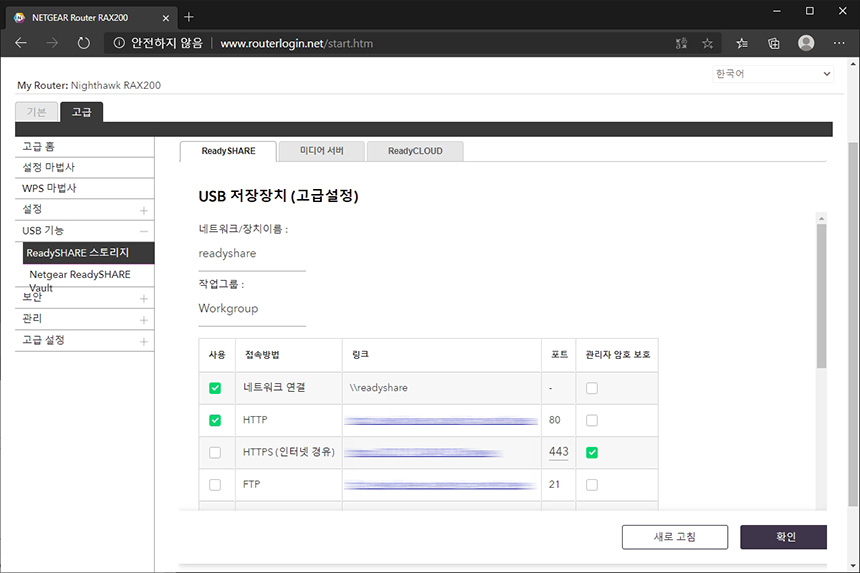Click the 관리자 암호 보호 column header
The width and height of the screenshot is (860, 573).
(x=618, y=355)
